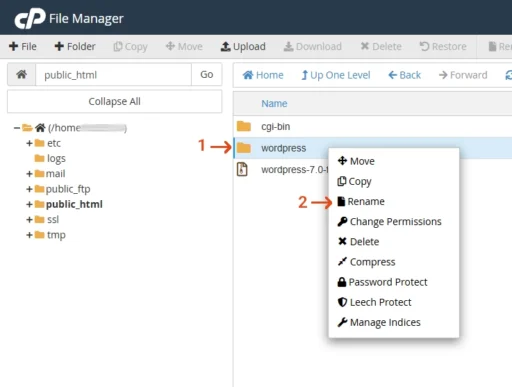Click the Forward navigation link
Screen dimensions: 512x387
pos(463,75)
